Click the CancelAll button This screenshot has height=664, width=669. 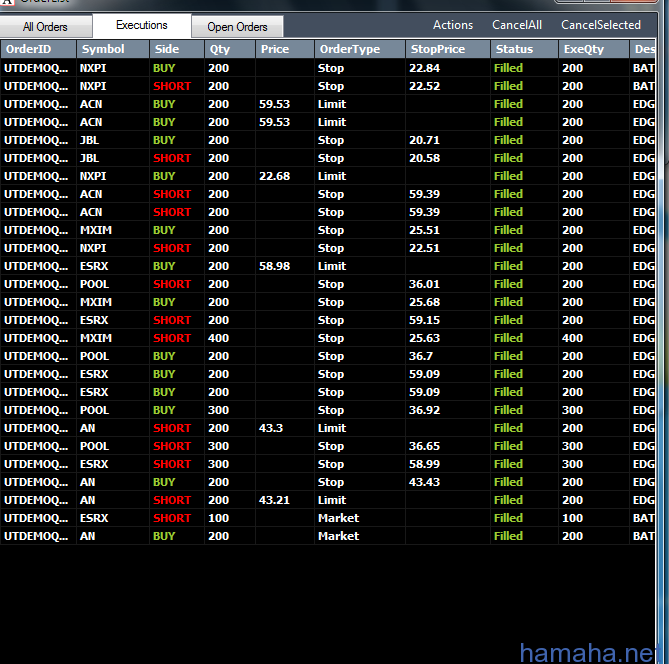tap(517, 25)
